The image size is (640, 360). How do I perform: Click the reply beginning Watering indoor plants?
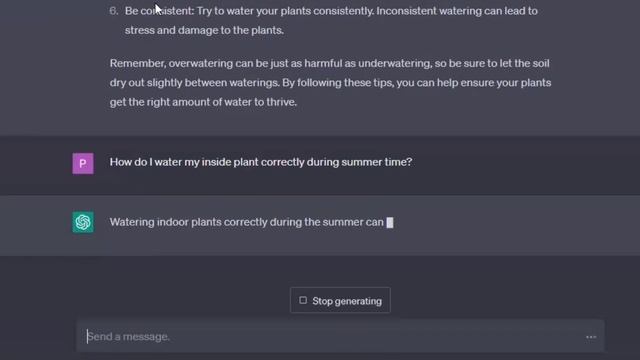[x=247, y=222]
